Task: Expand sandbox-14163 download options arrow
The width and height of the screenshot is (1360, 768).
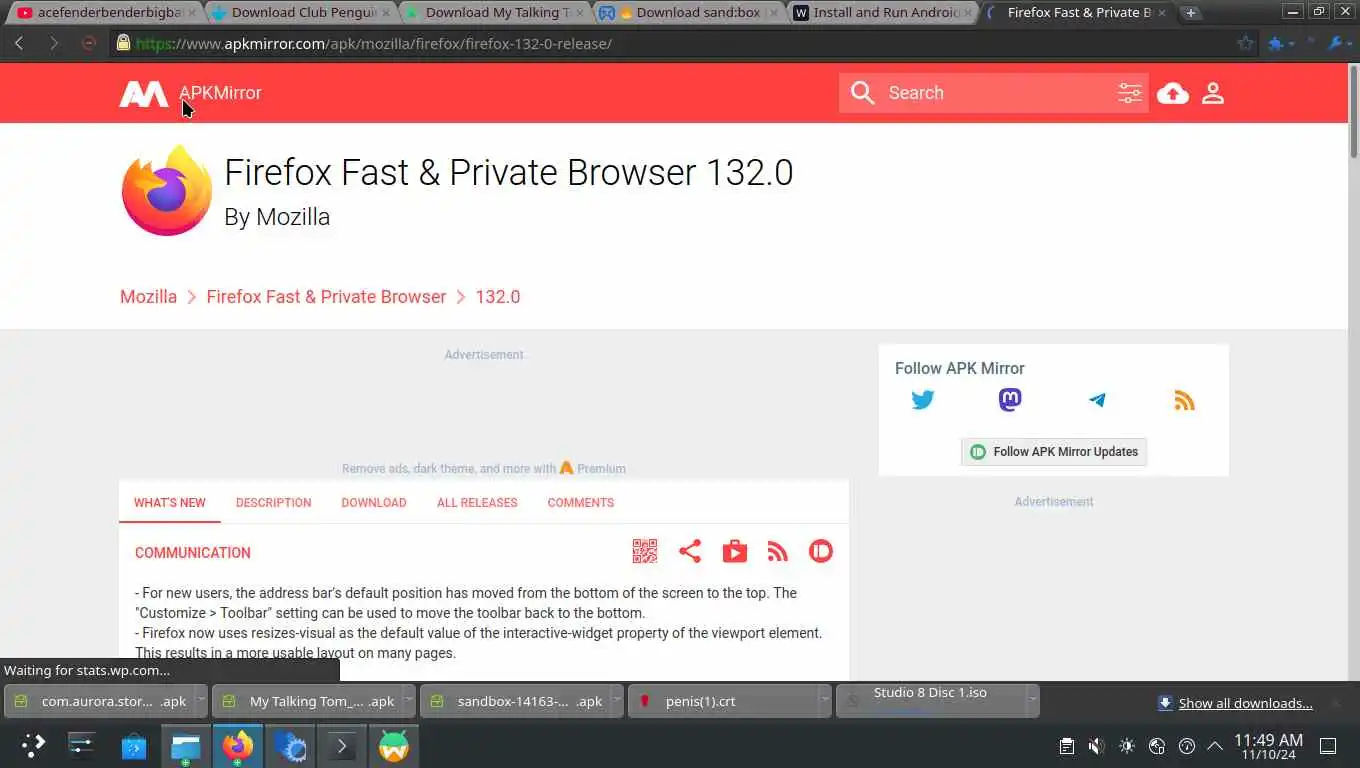Action: coord(616,701)
